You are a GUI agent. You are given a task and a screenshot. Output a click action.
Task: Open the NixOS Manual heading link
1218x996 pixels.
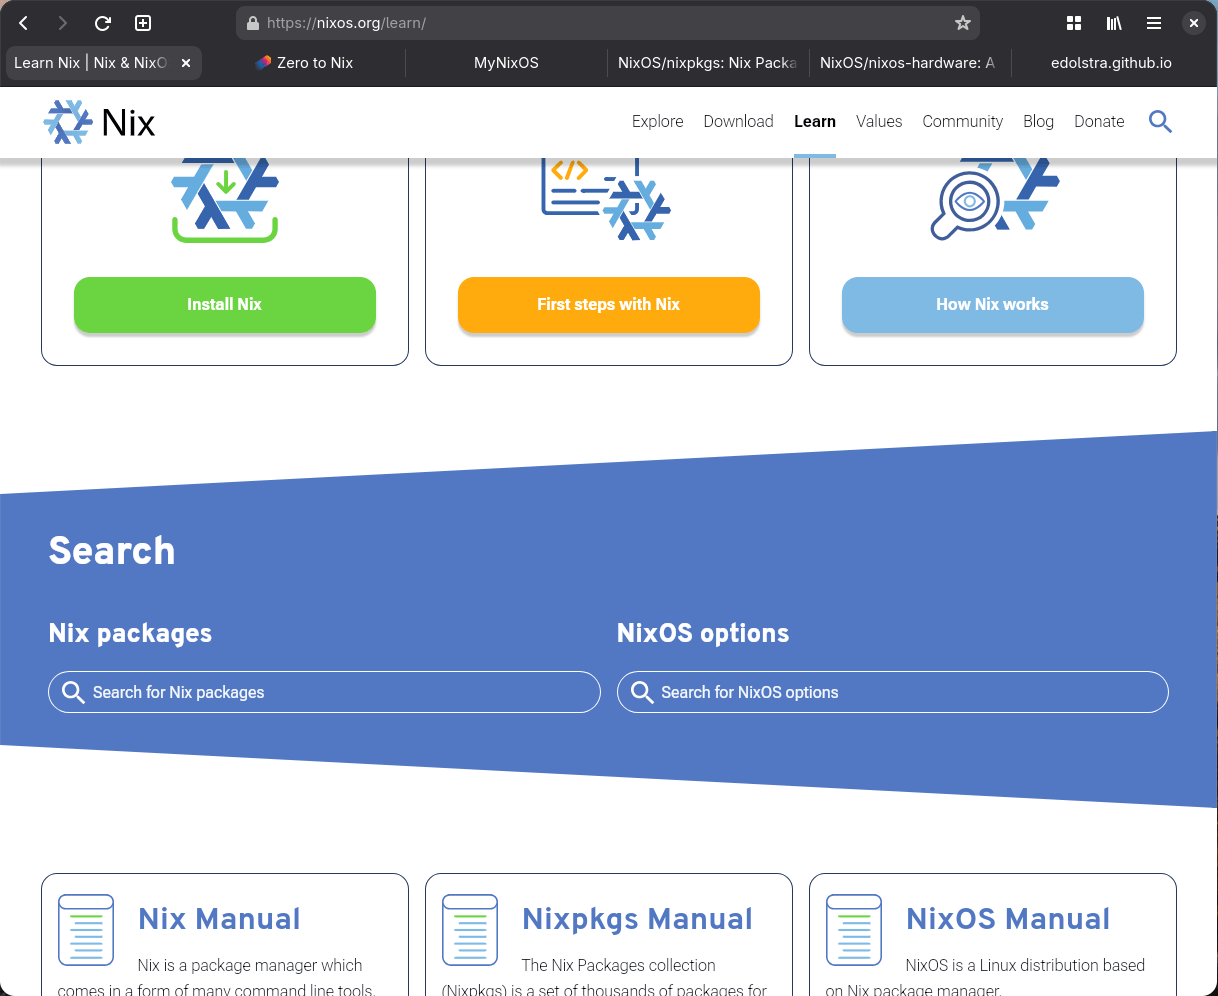[x=1008, y=919]
